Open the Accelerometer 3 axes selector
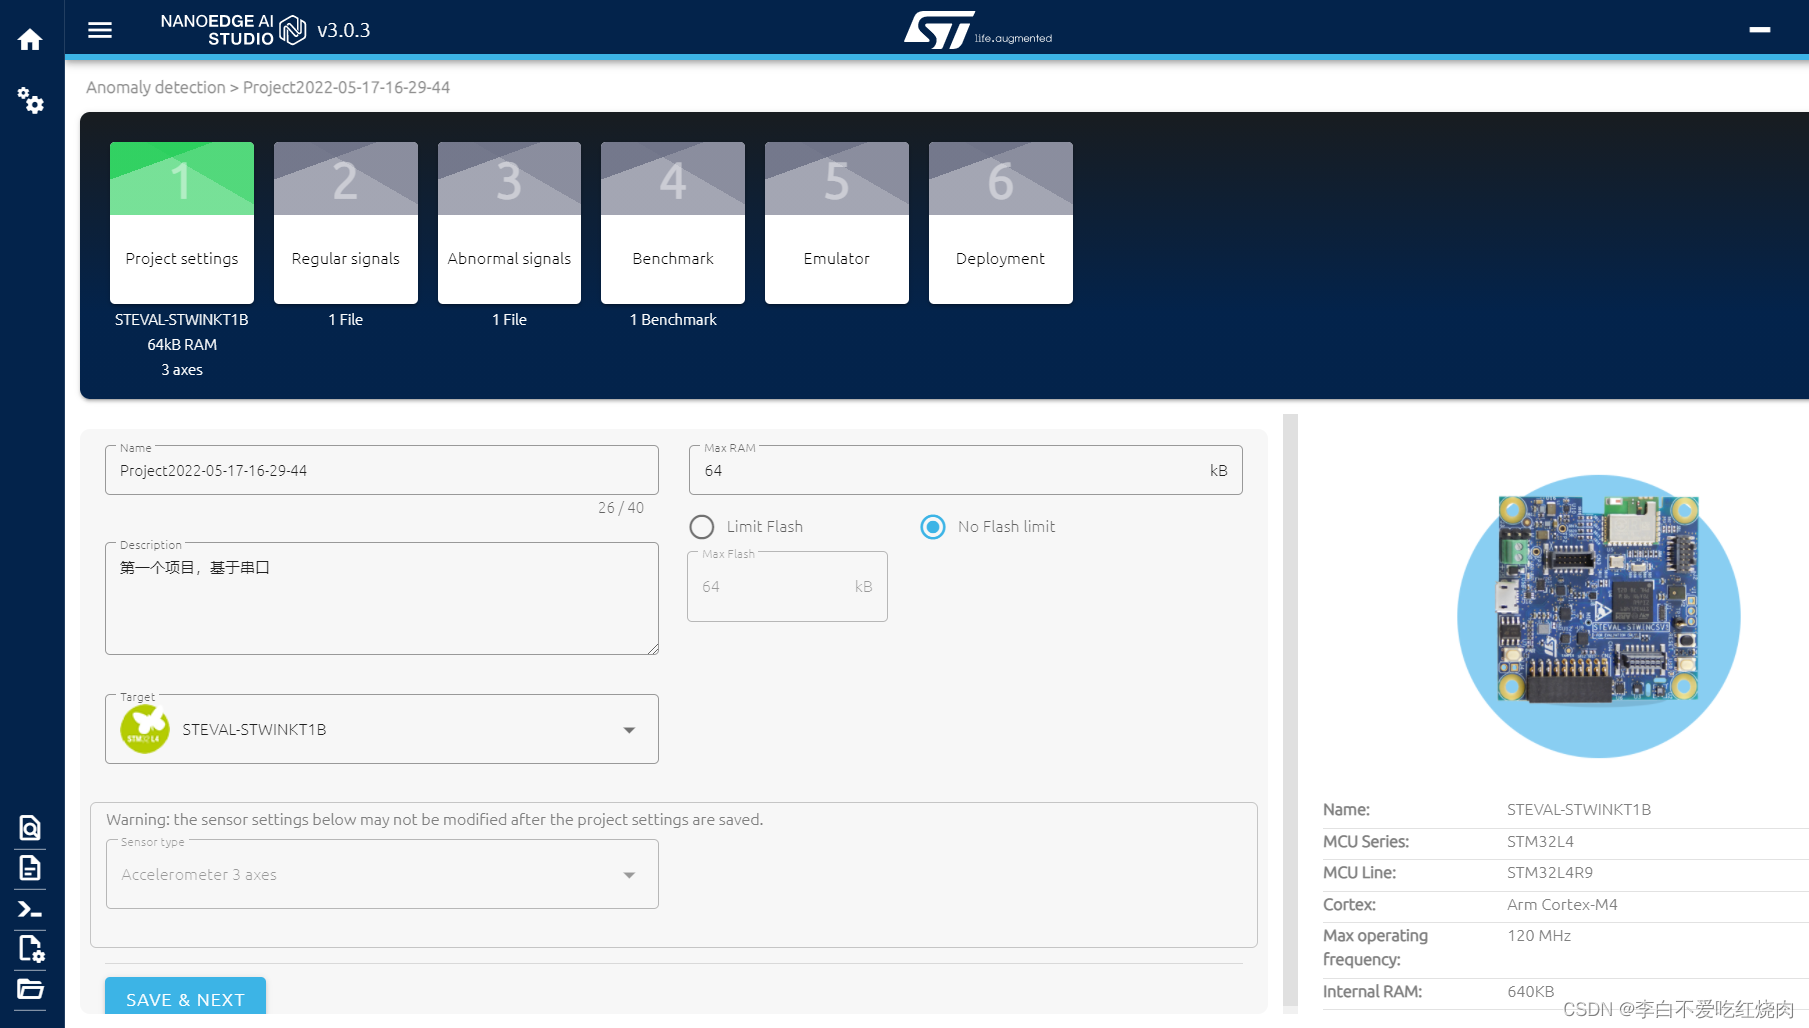The height and width of the screenshot is (1028, 1809). click(x=382, y=874)
